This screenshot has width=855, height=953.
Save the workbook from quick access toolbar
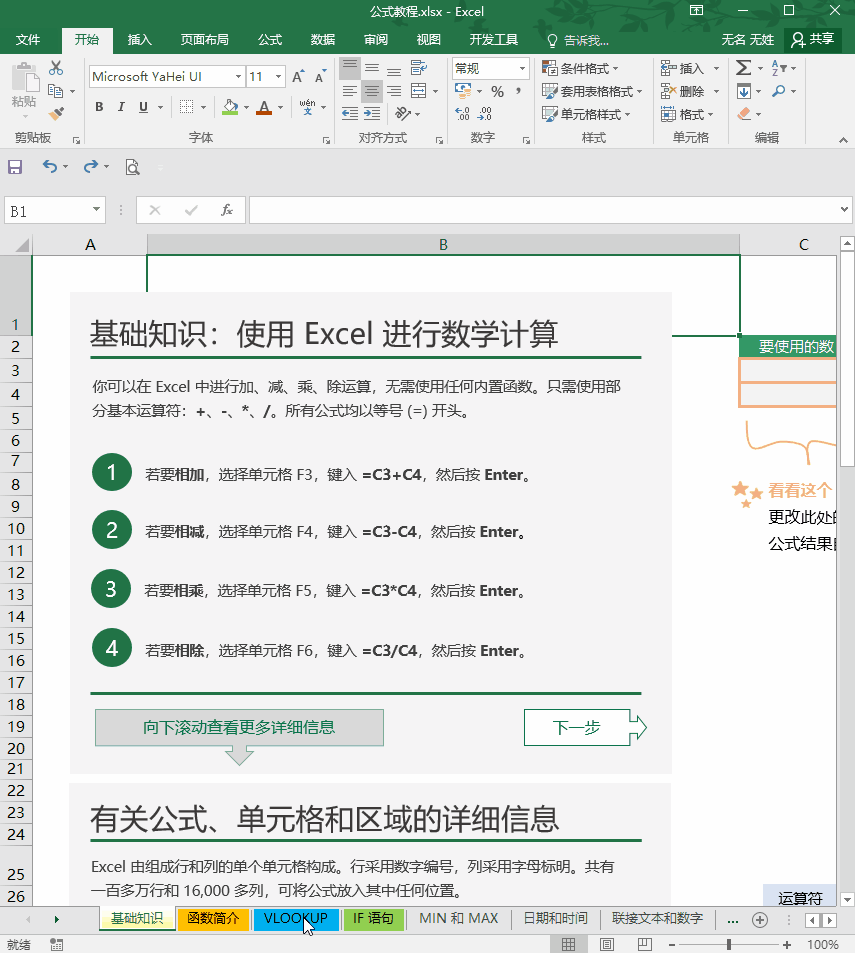(15, 167)
